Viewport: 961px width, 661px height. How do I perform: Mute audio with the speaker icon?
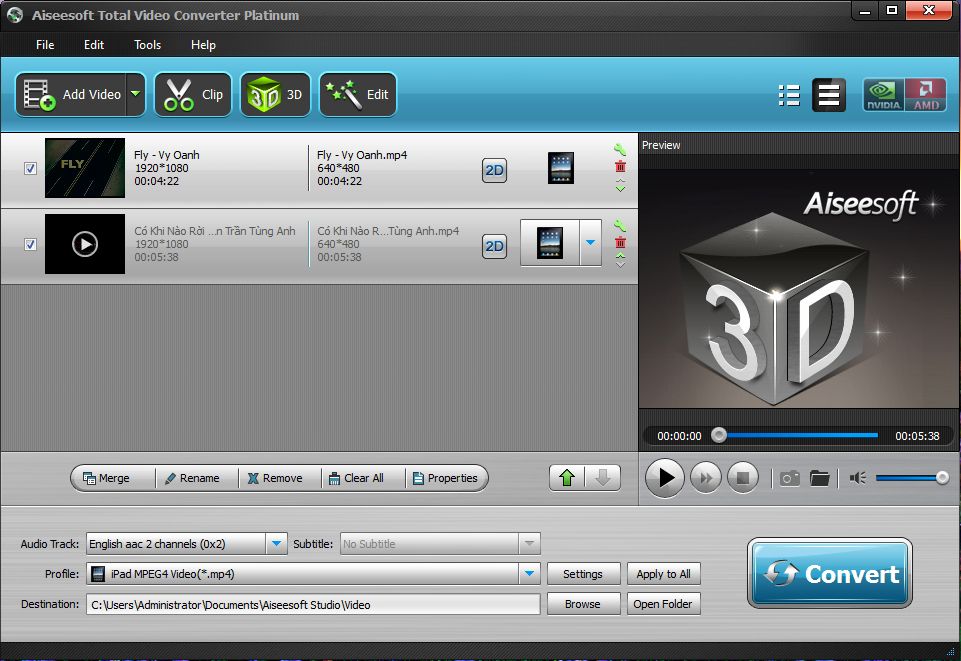857,478
